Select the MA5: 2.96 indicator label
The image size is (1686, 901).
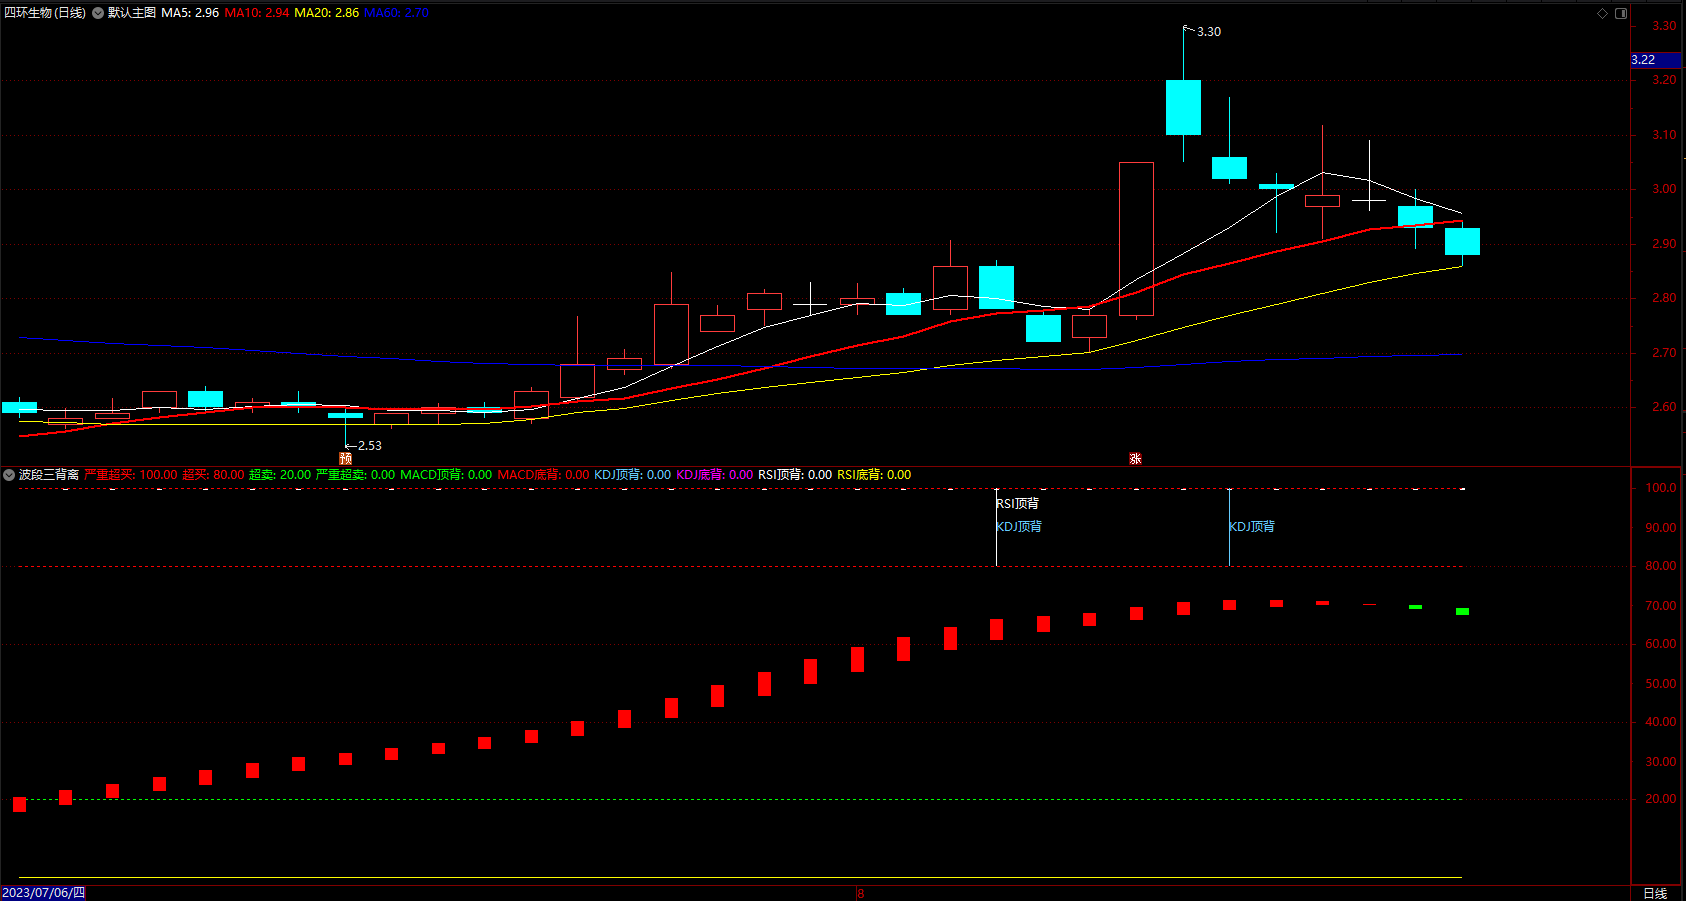coord(190,13)
